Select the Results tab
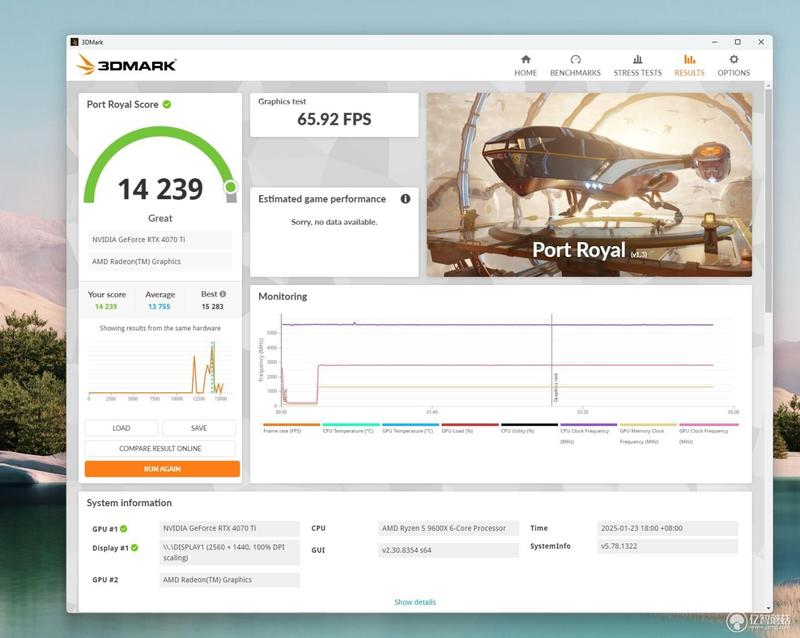800x638 pixels. (689, 66)
